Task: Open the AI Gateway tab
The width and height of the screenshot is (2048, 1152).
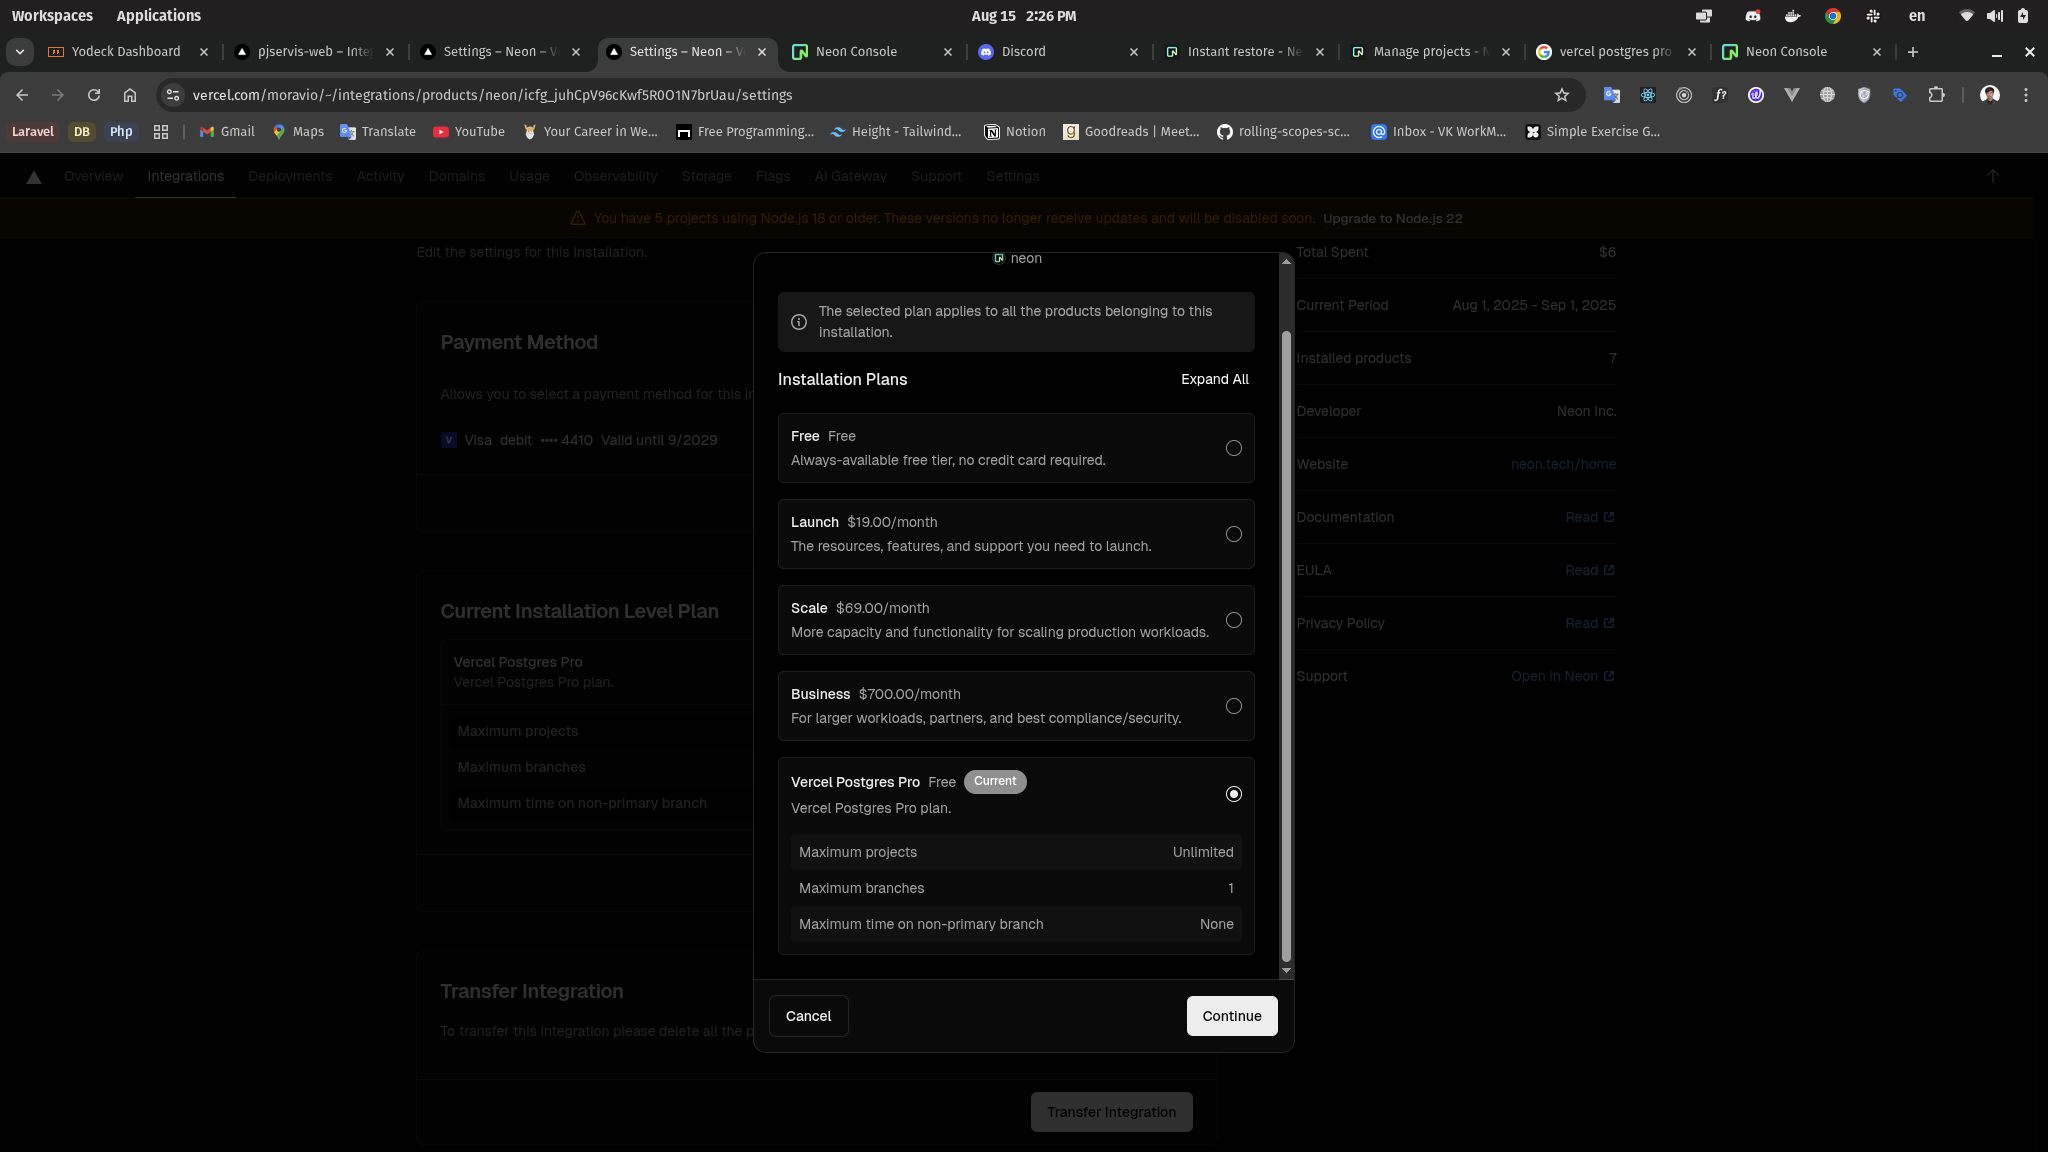Action: pos(850,176)
